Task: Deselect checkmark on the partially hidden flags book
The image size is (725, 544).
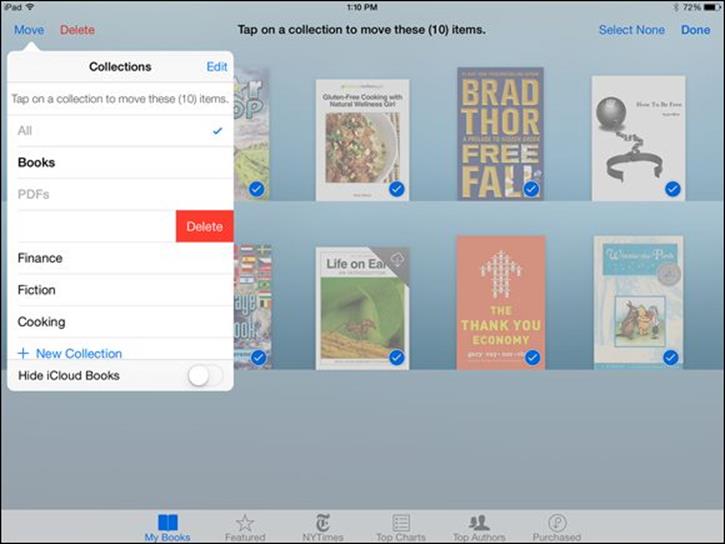Action: coord(258,357)
